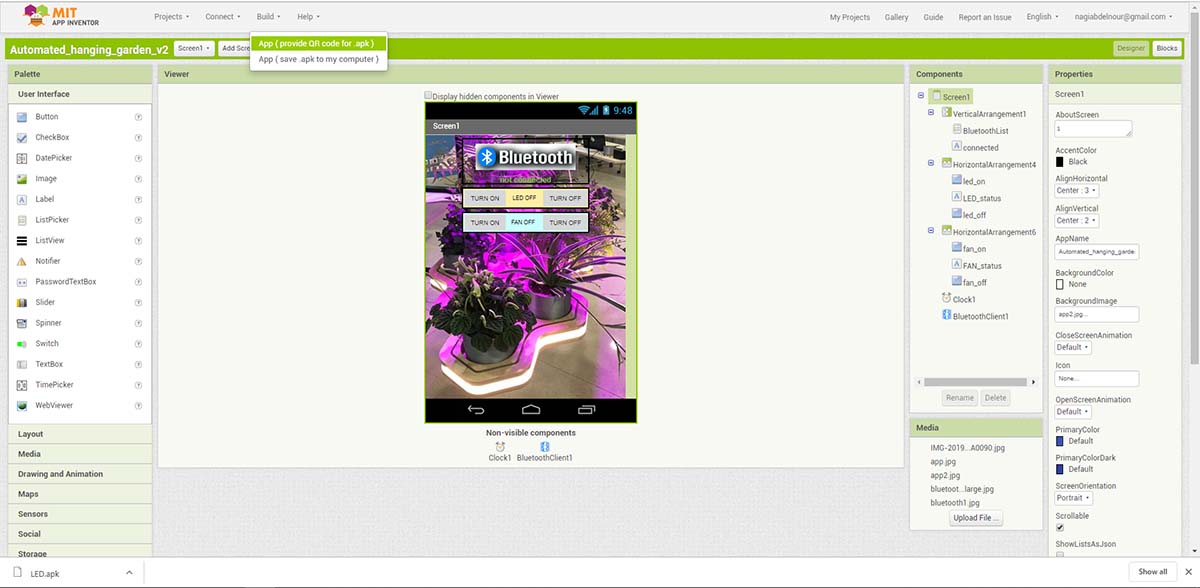Click the PrimaryColor Default swatch
The width and height of the screenshot is (1200, 588).
[x=1061, y=440]
